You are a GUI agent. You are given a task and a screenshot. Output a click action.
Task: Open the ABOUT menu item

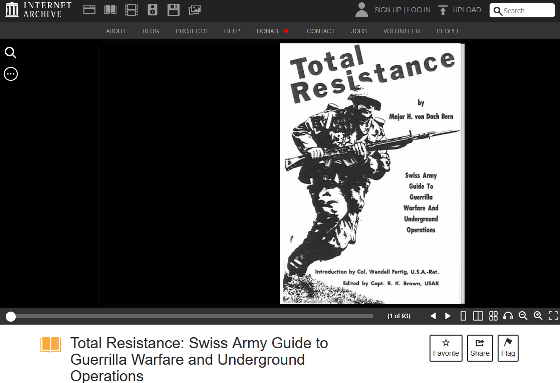point(115,31)
